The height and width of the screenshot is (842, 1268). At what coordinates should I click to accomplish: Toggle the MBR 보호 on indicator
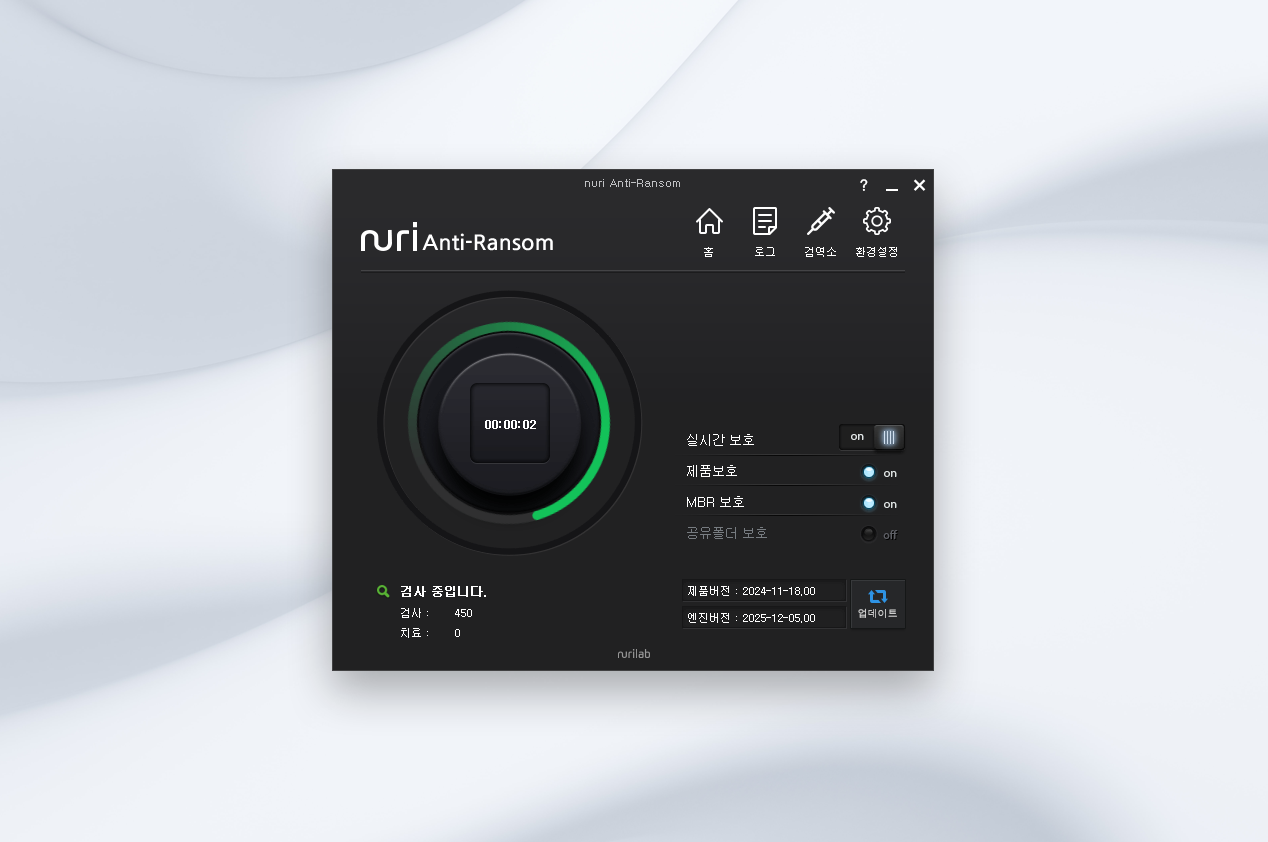869,503
